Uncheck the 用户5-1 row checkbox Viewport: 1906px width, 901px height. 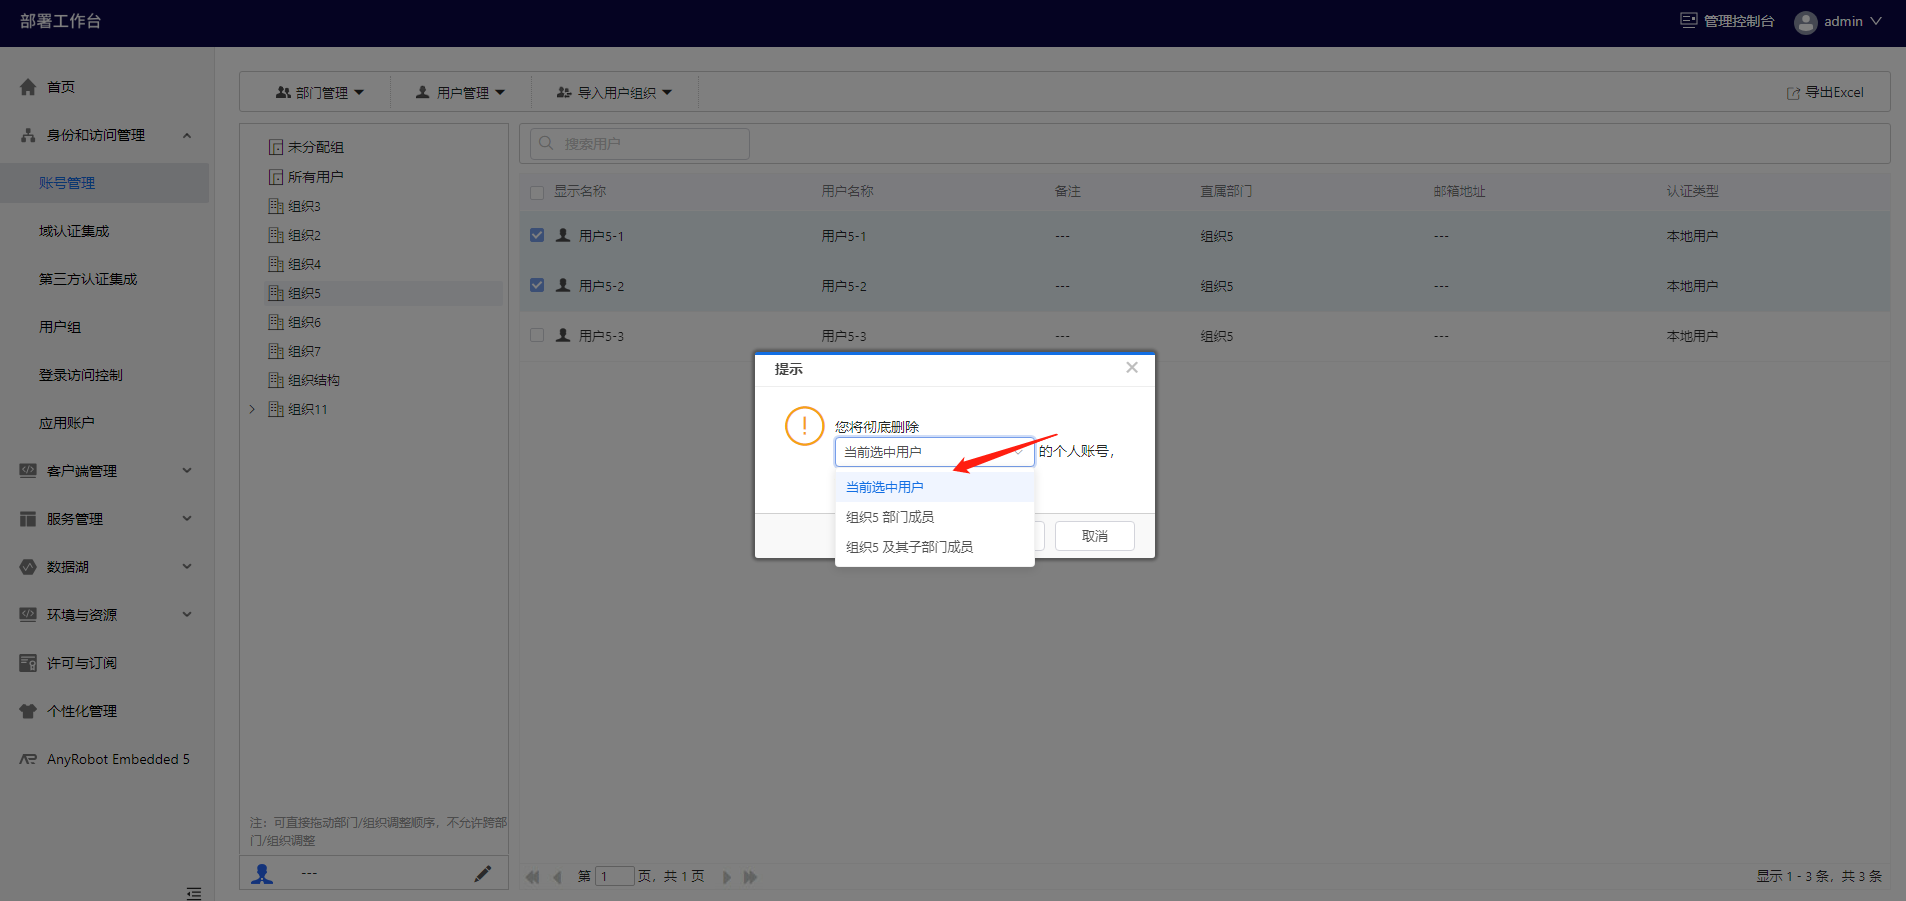click(537, 235)
